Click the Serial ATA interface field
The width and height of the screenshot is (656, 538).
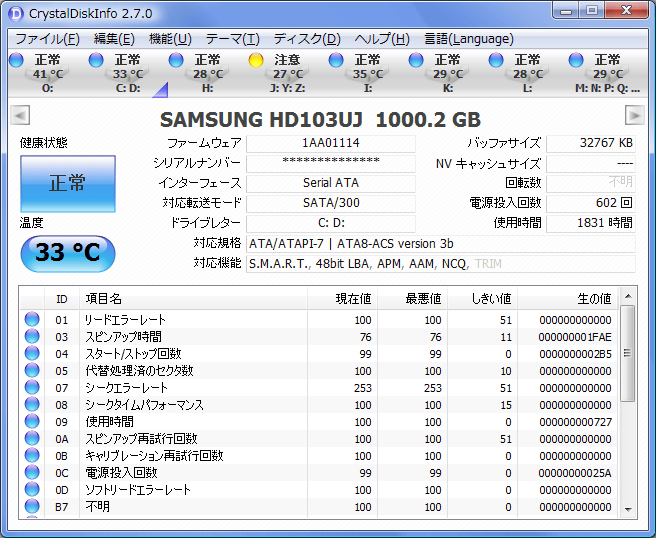click(x=331, y=183)
